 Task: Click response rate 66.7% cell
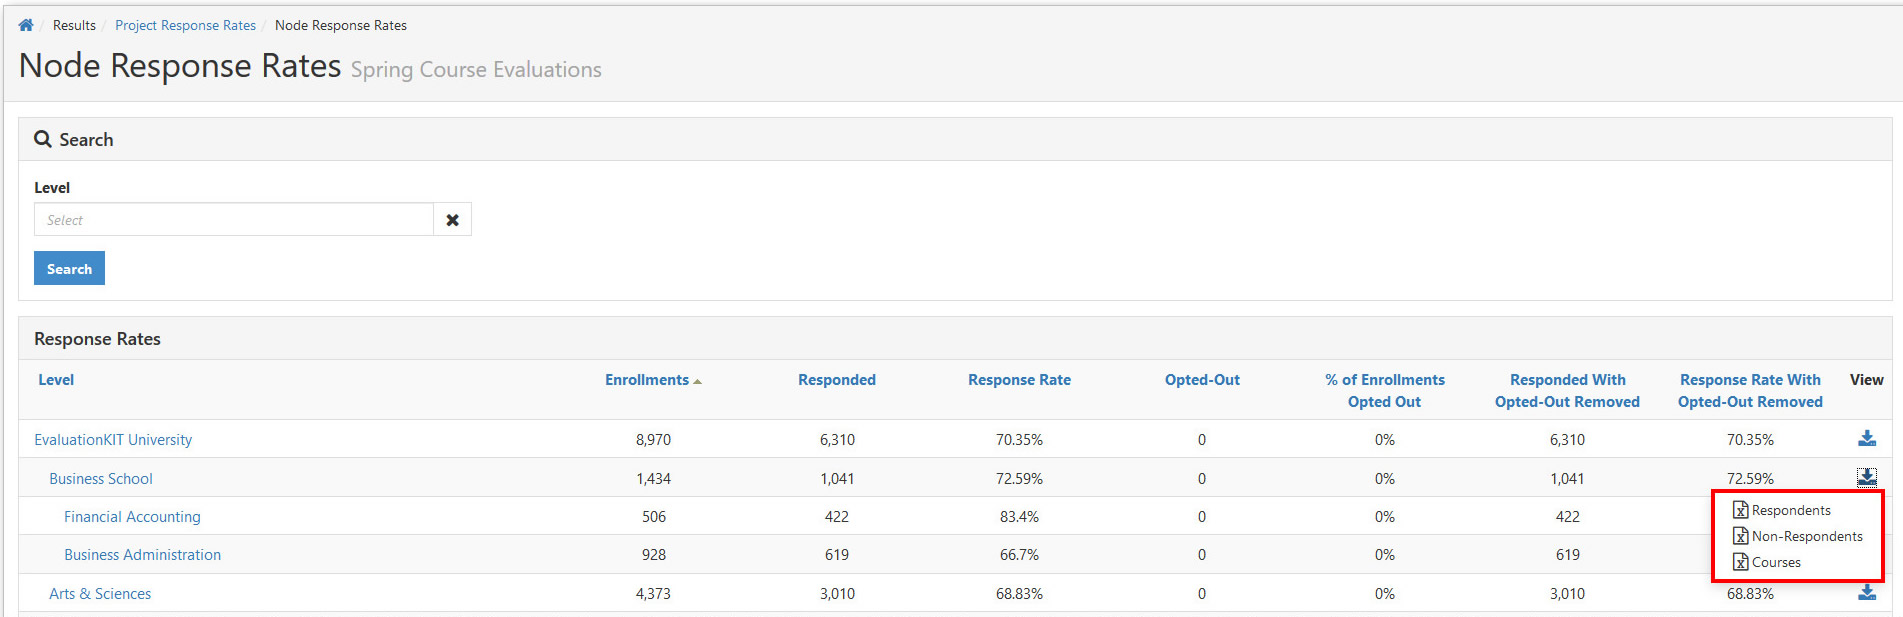[1019, 555]
